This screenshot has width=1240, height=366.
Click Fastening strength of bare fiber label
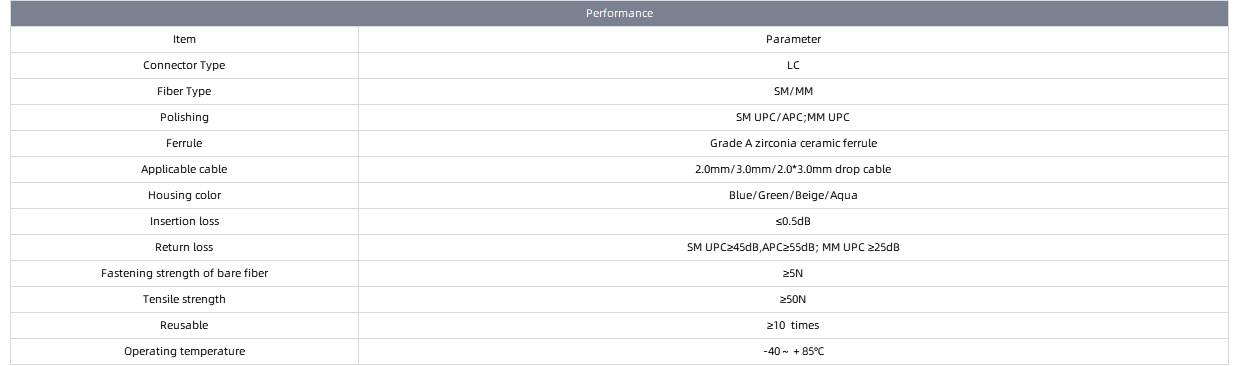(x=184, y=273)
